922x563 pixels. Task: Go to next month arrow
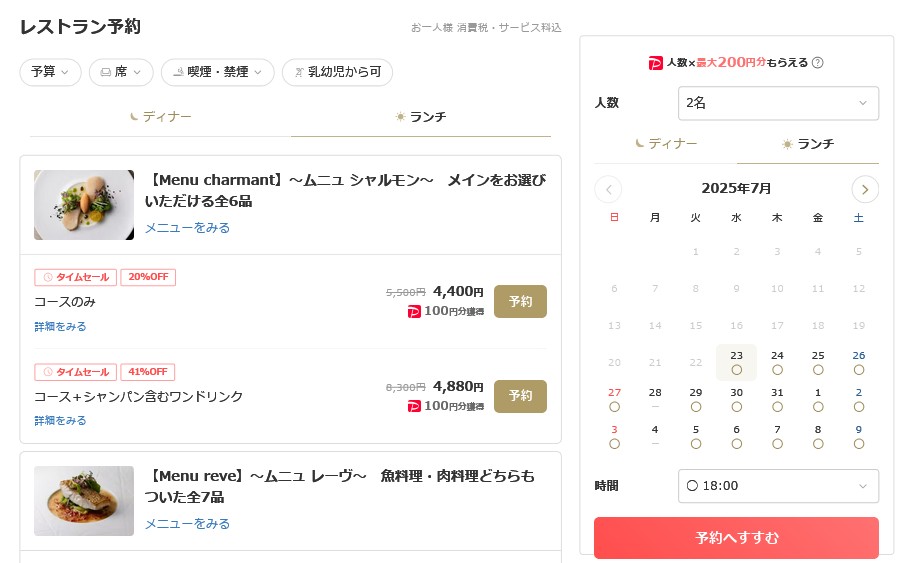[x=865, y=189]
